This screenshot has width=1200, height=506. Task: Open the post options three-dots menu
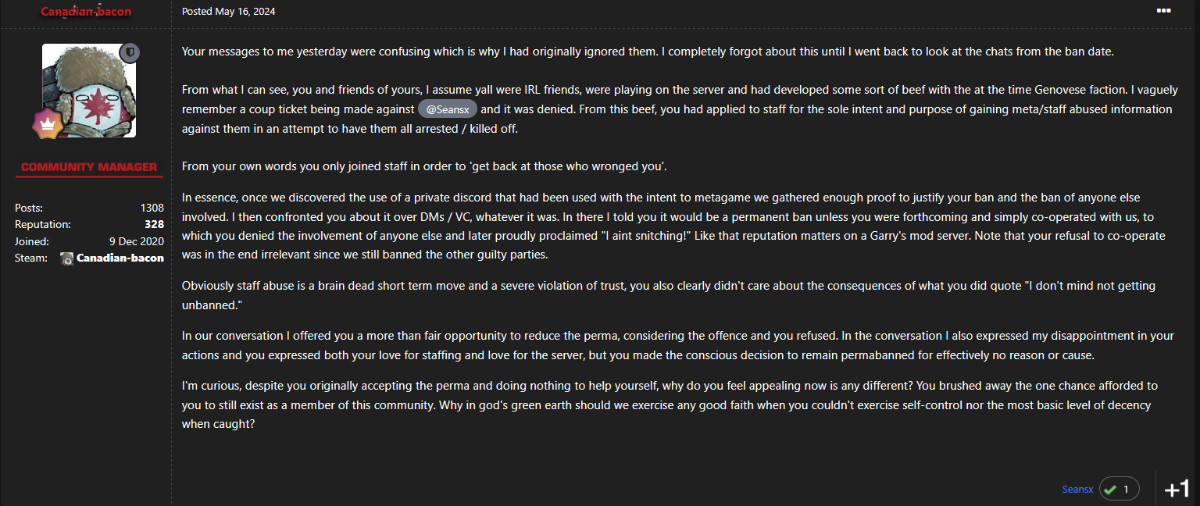(1163, 11)
